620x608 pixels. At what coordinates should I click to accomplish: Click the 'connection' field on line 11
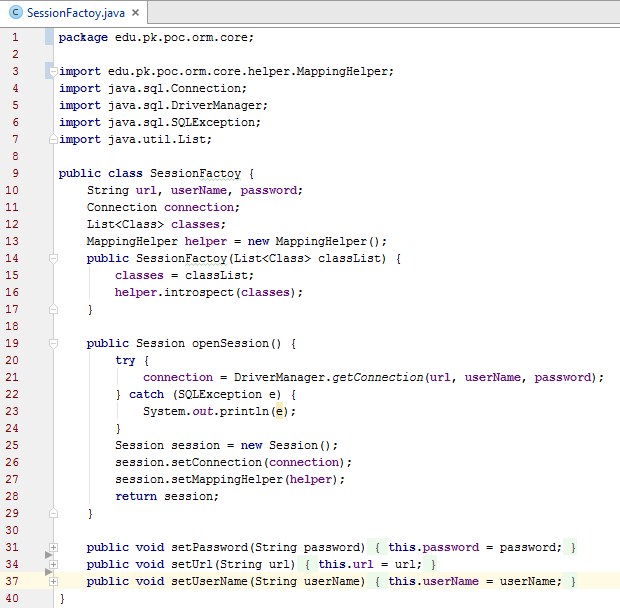[199, 207]
